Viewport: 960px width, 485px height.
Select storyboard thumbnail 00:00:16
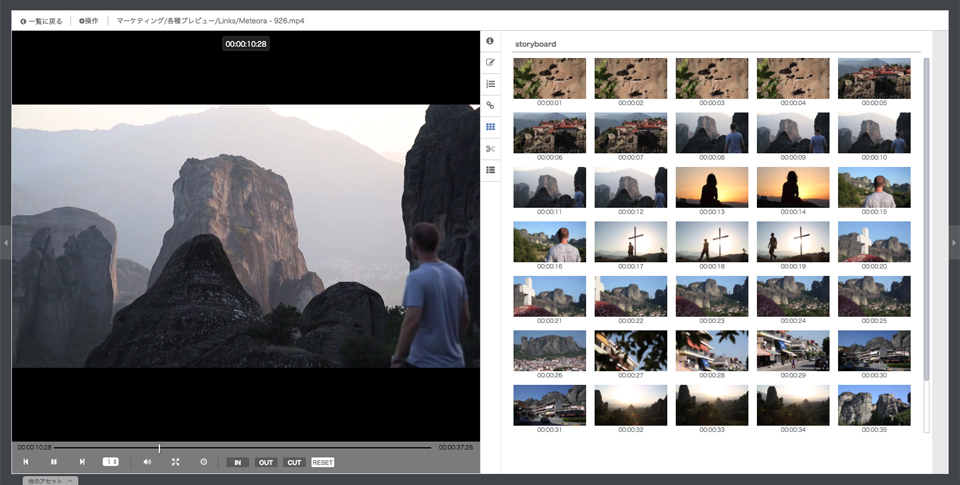coord(549,242)
